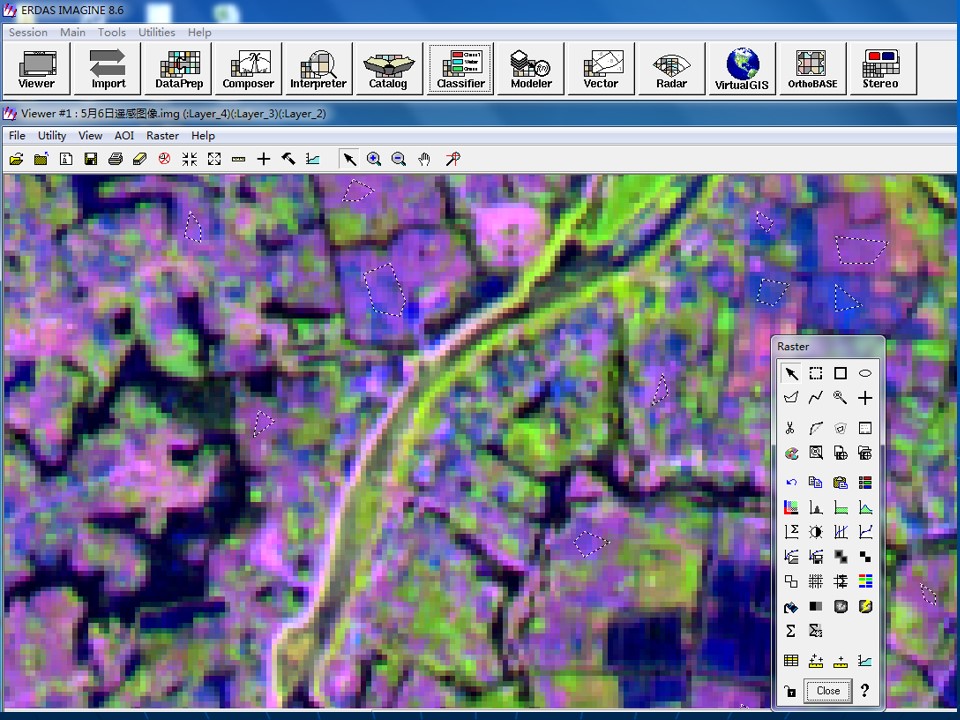Close the Raster tool palette
This screenshot has width=960, height=720.
pyautogui.click(x=828, y=691)
